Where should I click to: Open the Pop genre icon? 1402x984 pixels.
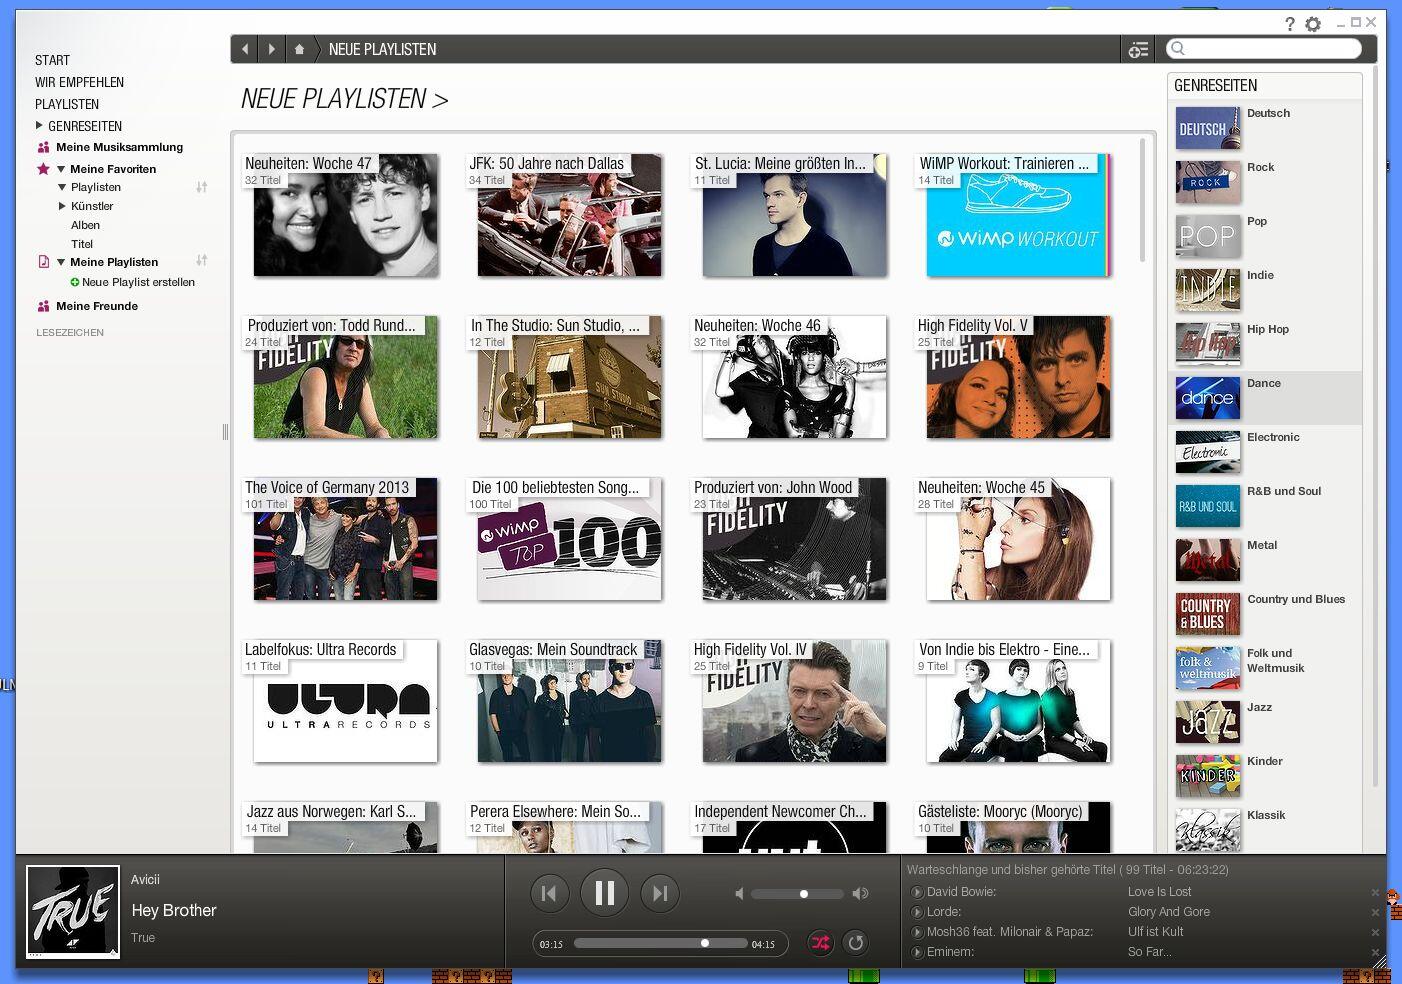[x=1208, y=236]
